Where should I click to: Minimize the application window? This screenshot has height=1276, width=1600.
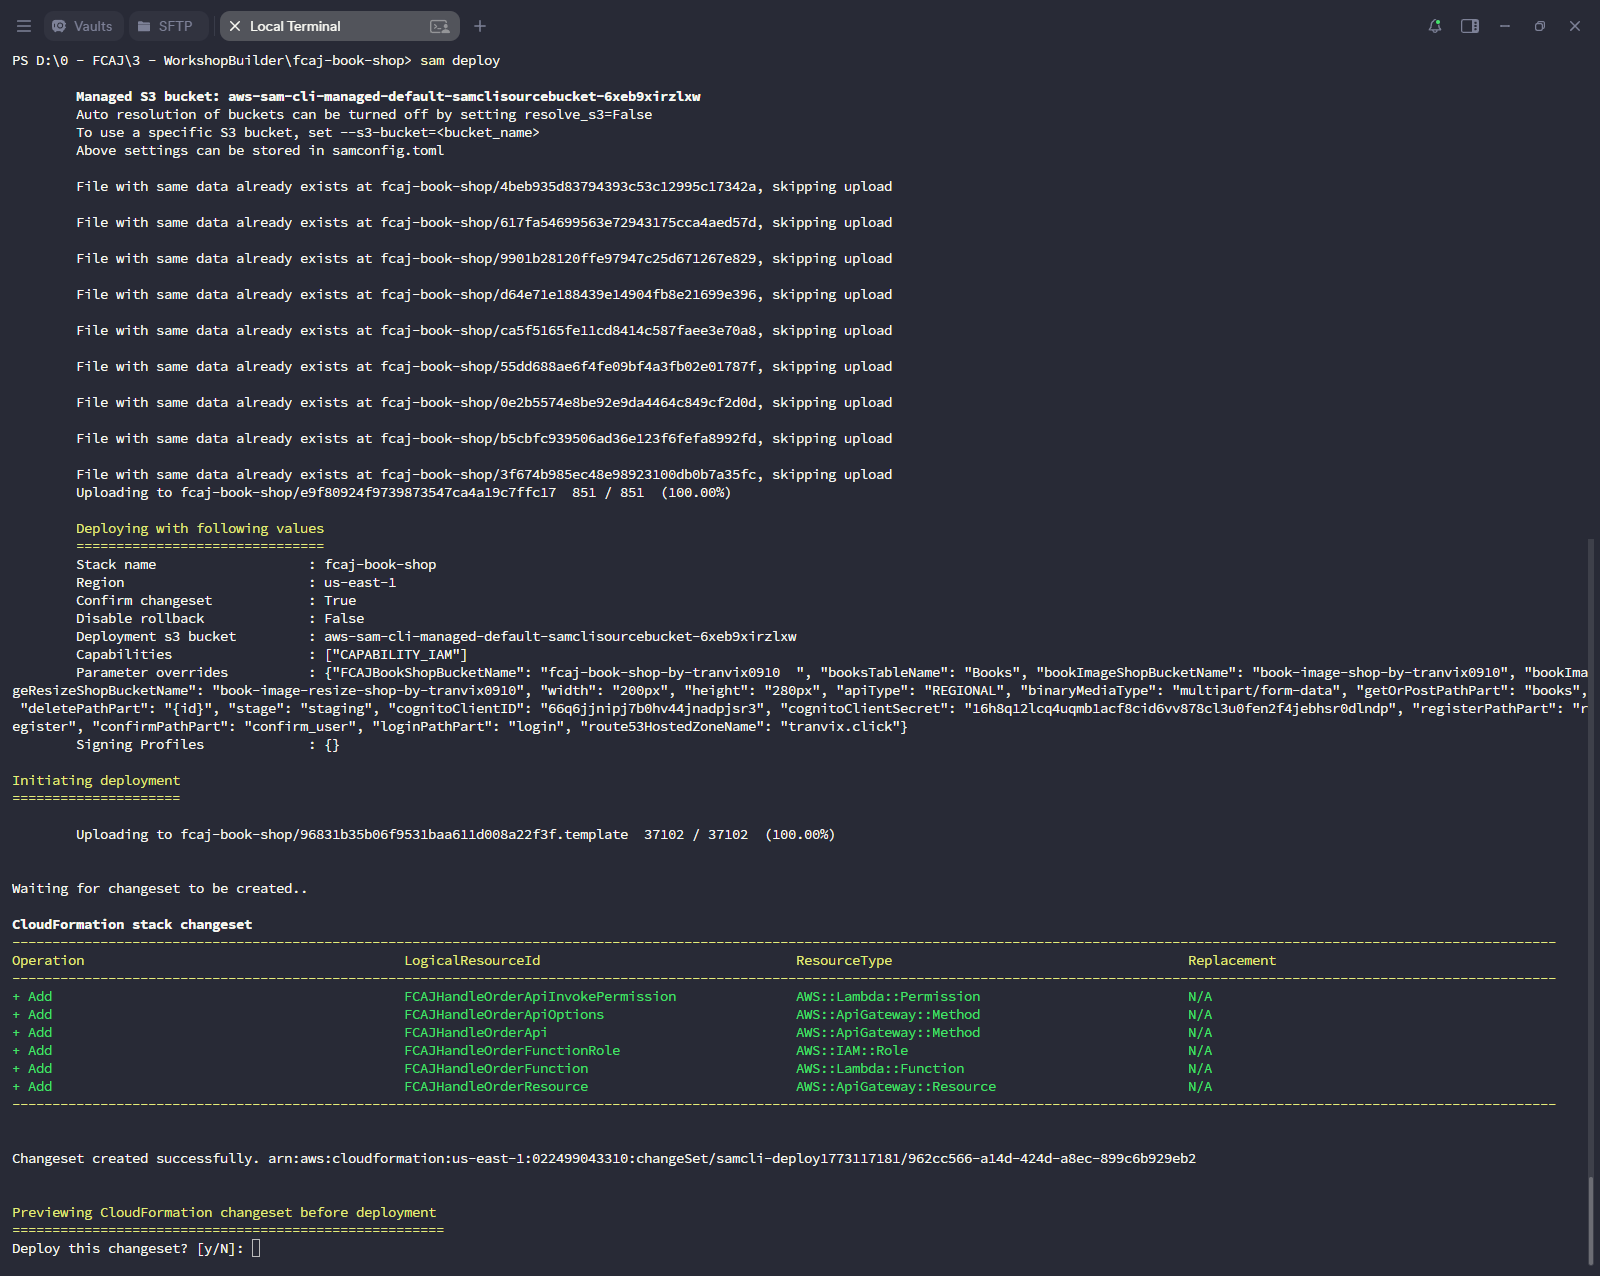click(x=1505, y=26)
